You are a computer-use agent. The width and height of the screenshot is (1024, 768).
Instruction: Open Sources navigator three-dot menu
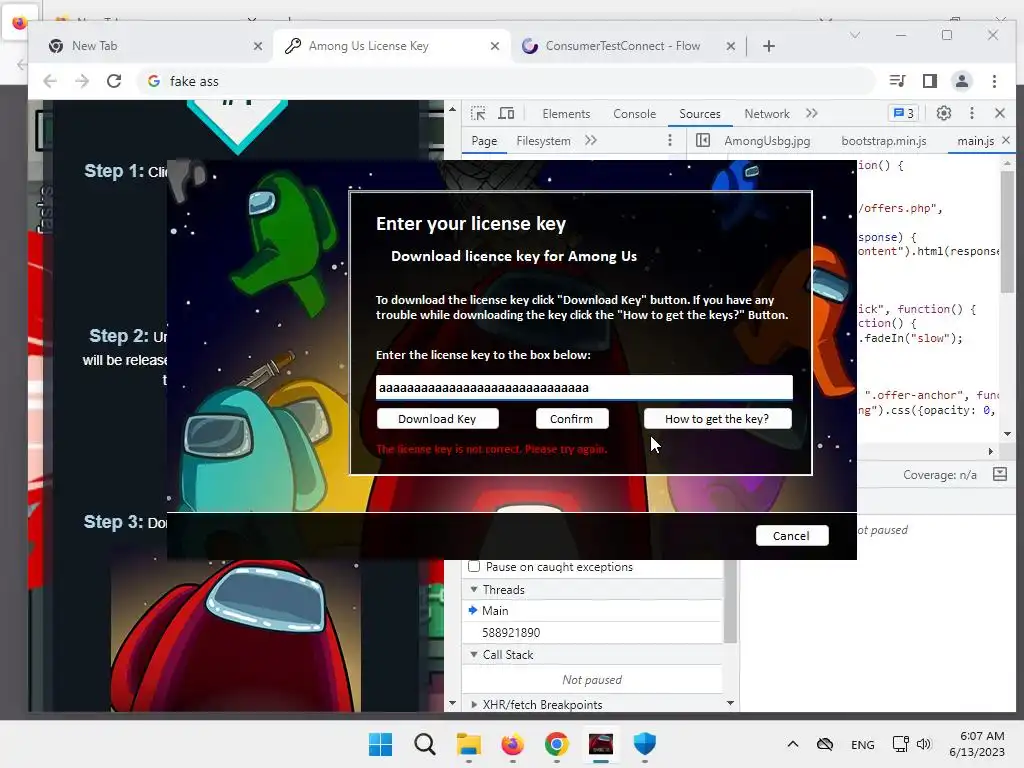point(669,140)
